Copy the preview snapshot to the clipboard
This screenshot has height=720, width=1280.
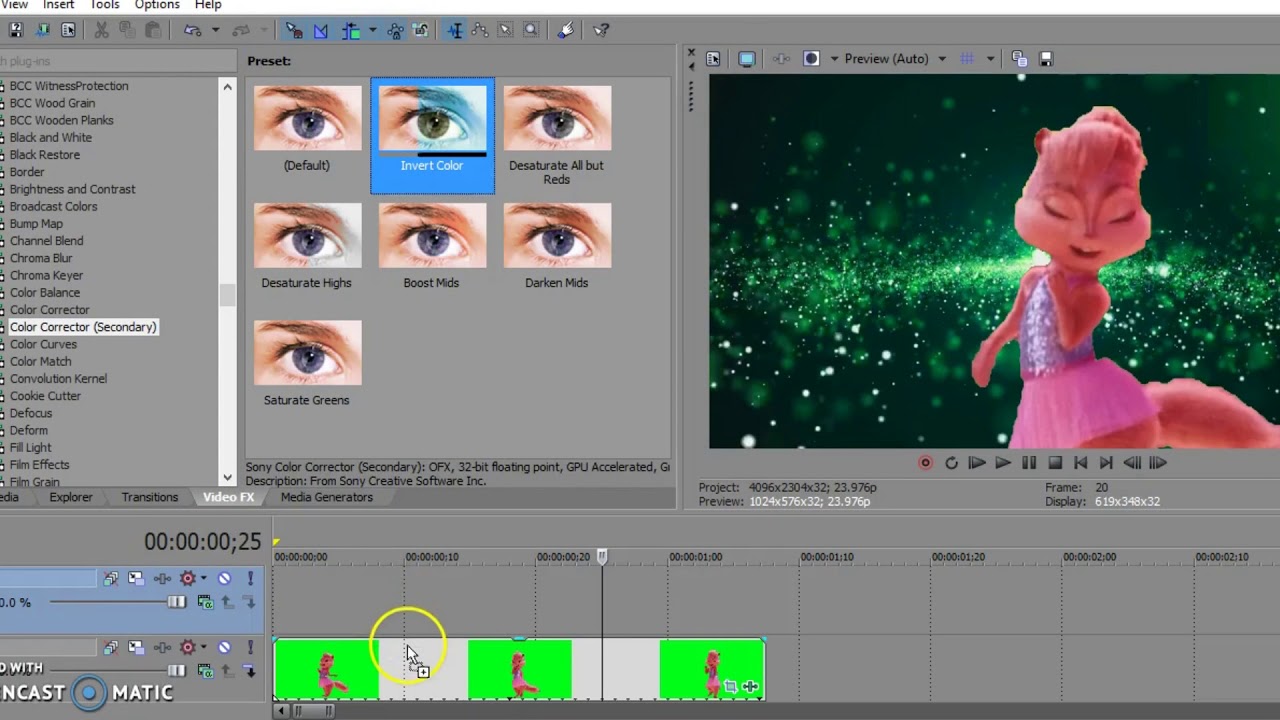coord(1019,59)
